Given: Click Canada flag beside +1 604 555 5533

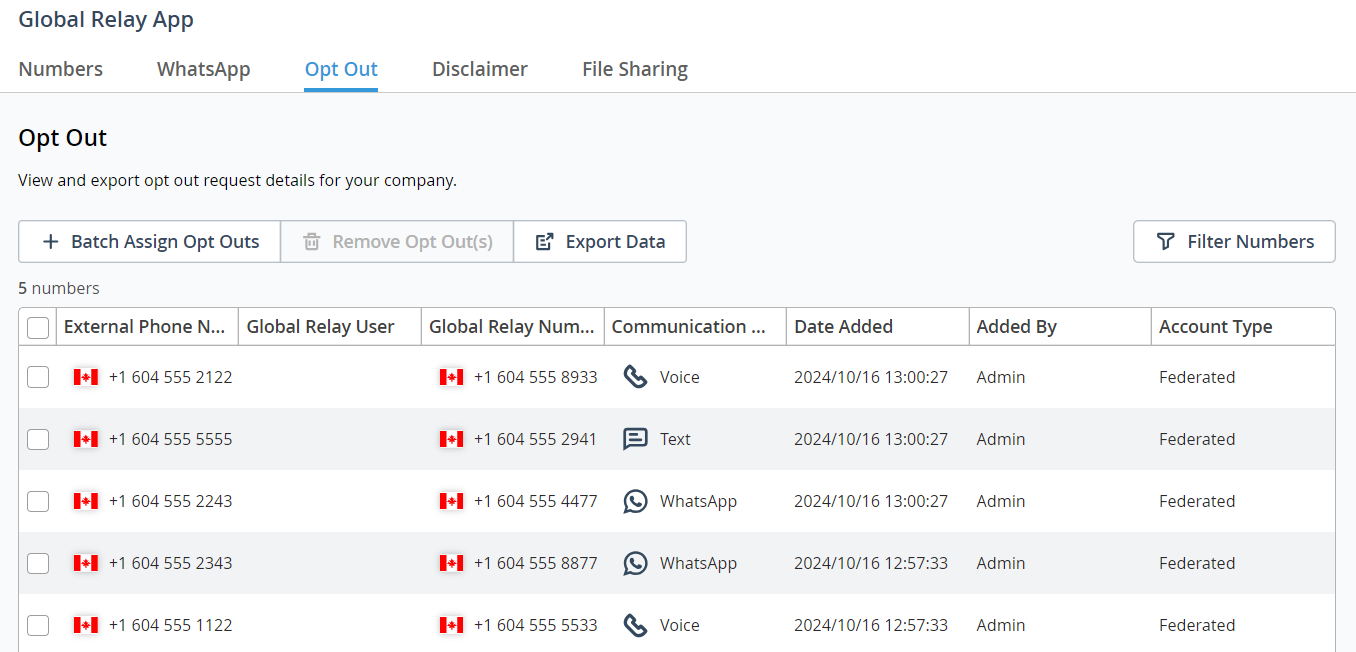Looking at the screenshot, I should point(451,625).
